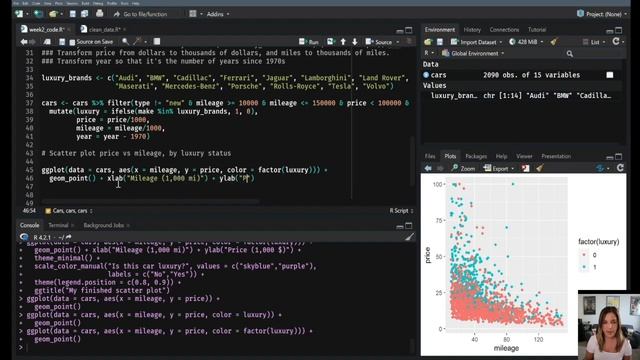Viewport: 640px width, 360px height.
Task: Switch to the Console tab
Action: tap(29, 225)
